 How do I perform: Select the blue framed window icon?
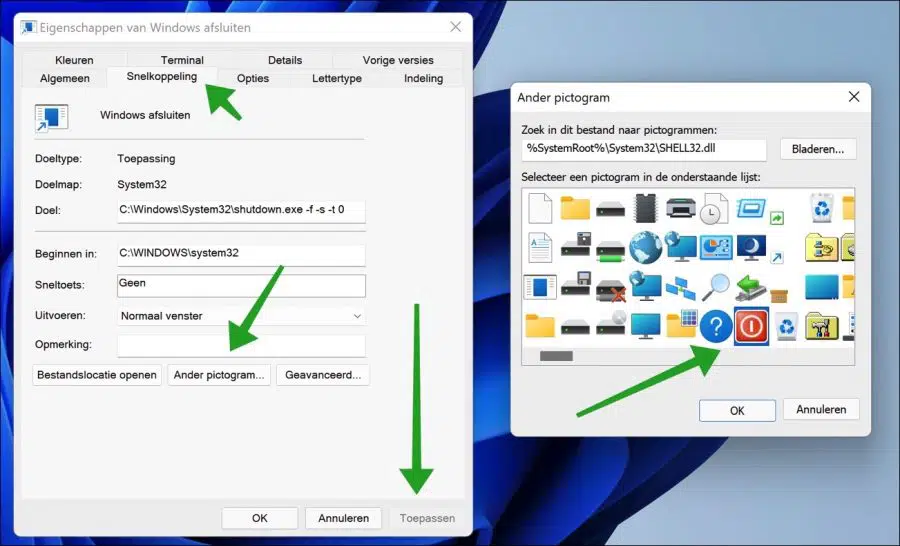(751, 208)
